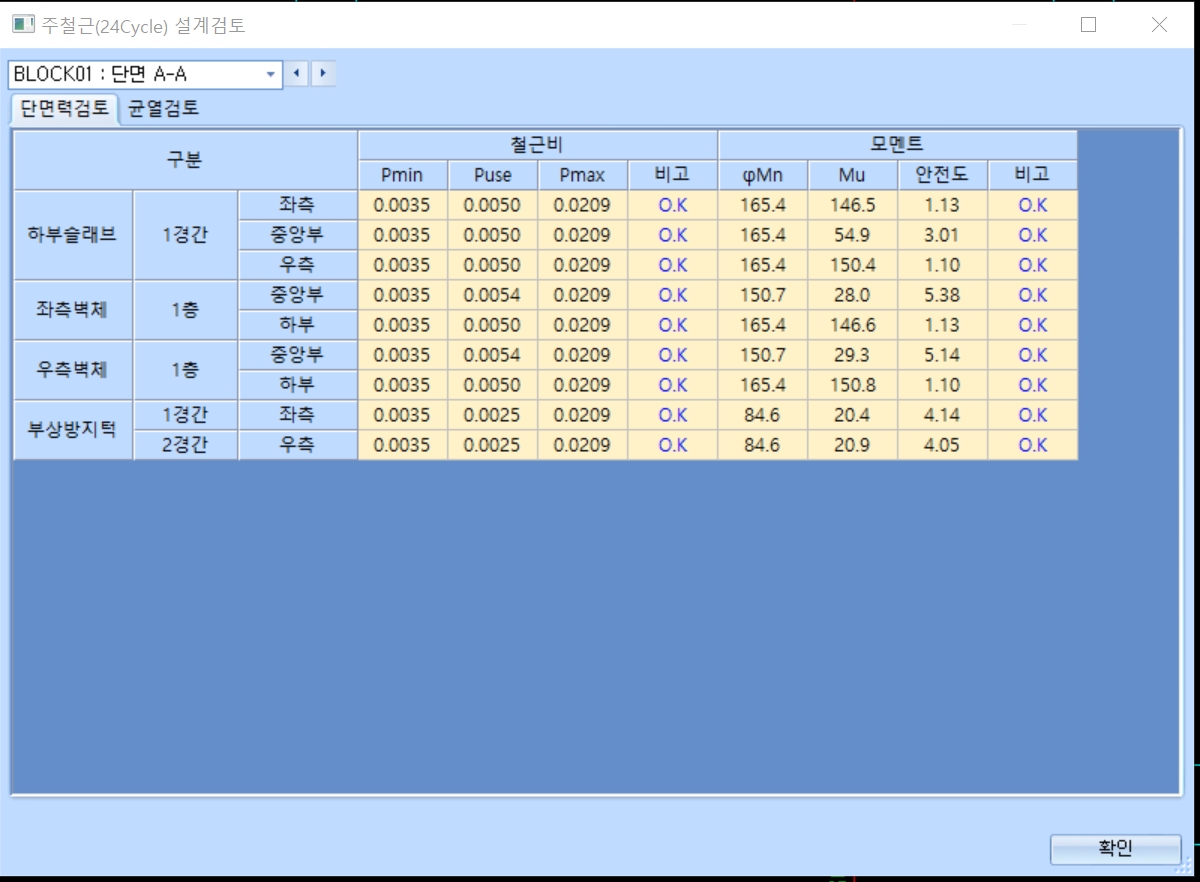Viewport: 1200px width, 882px height.
Task: Select the 하부슬래브 row group cell
Action: 73,235
